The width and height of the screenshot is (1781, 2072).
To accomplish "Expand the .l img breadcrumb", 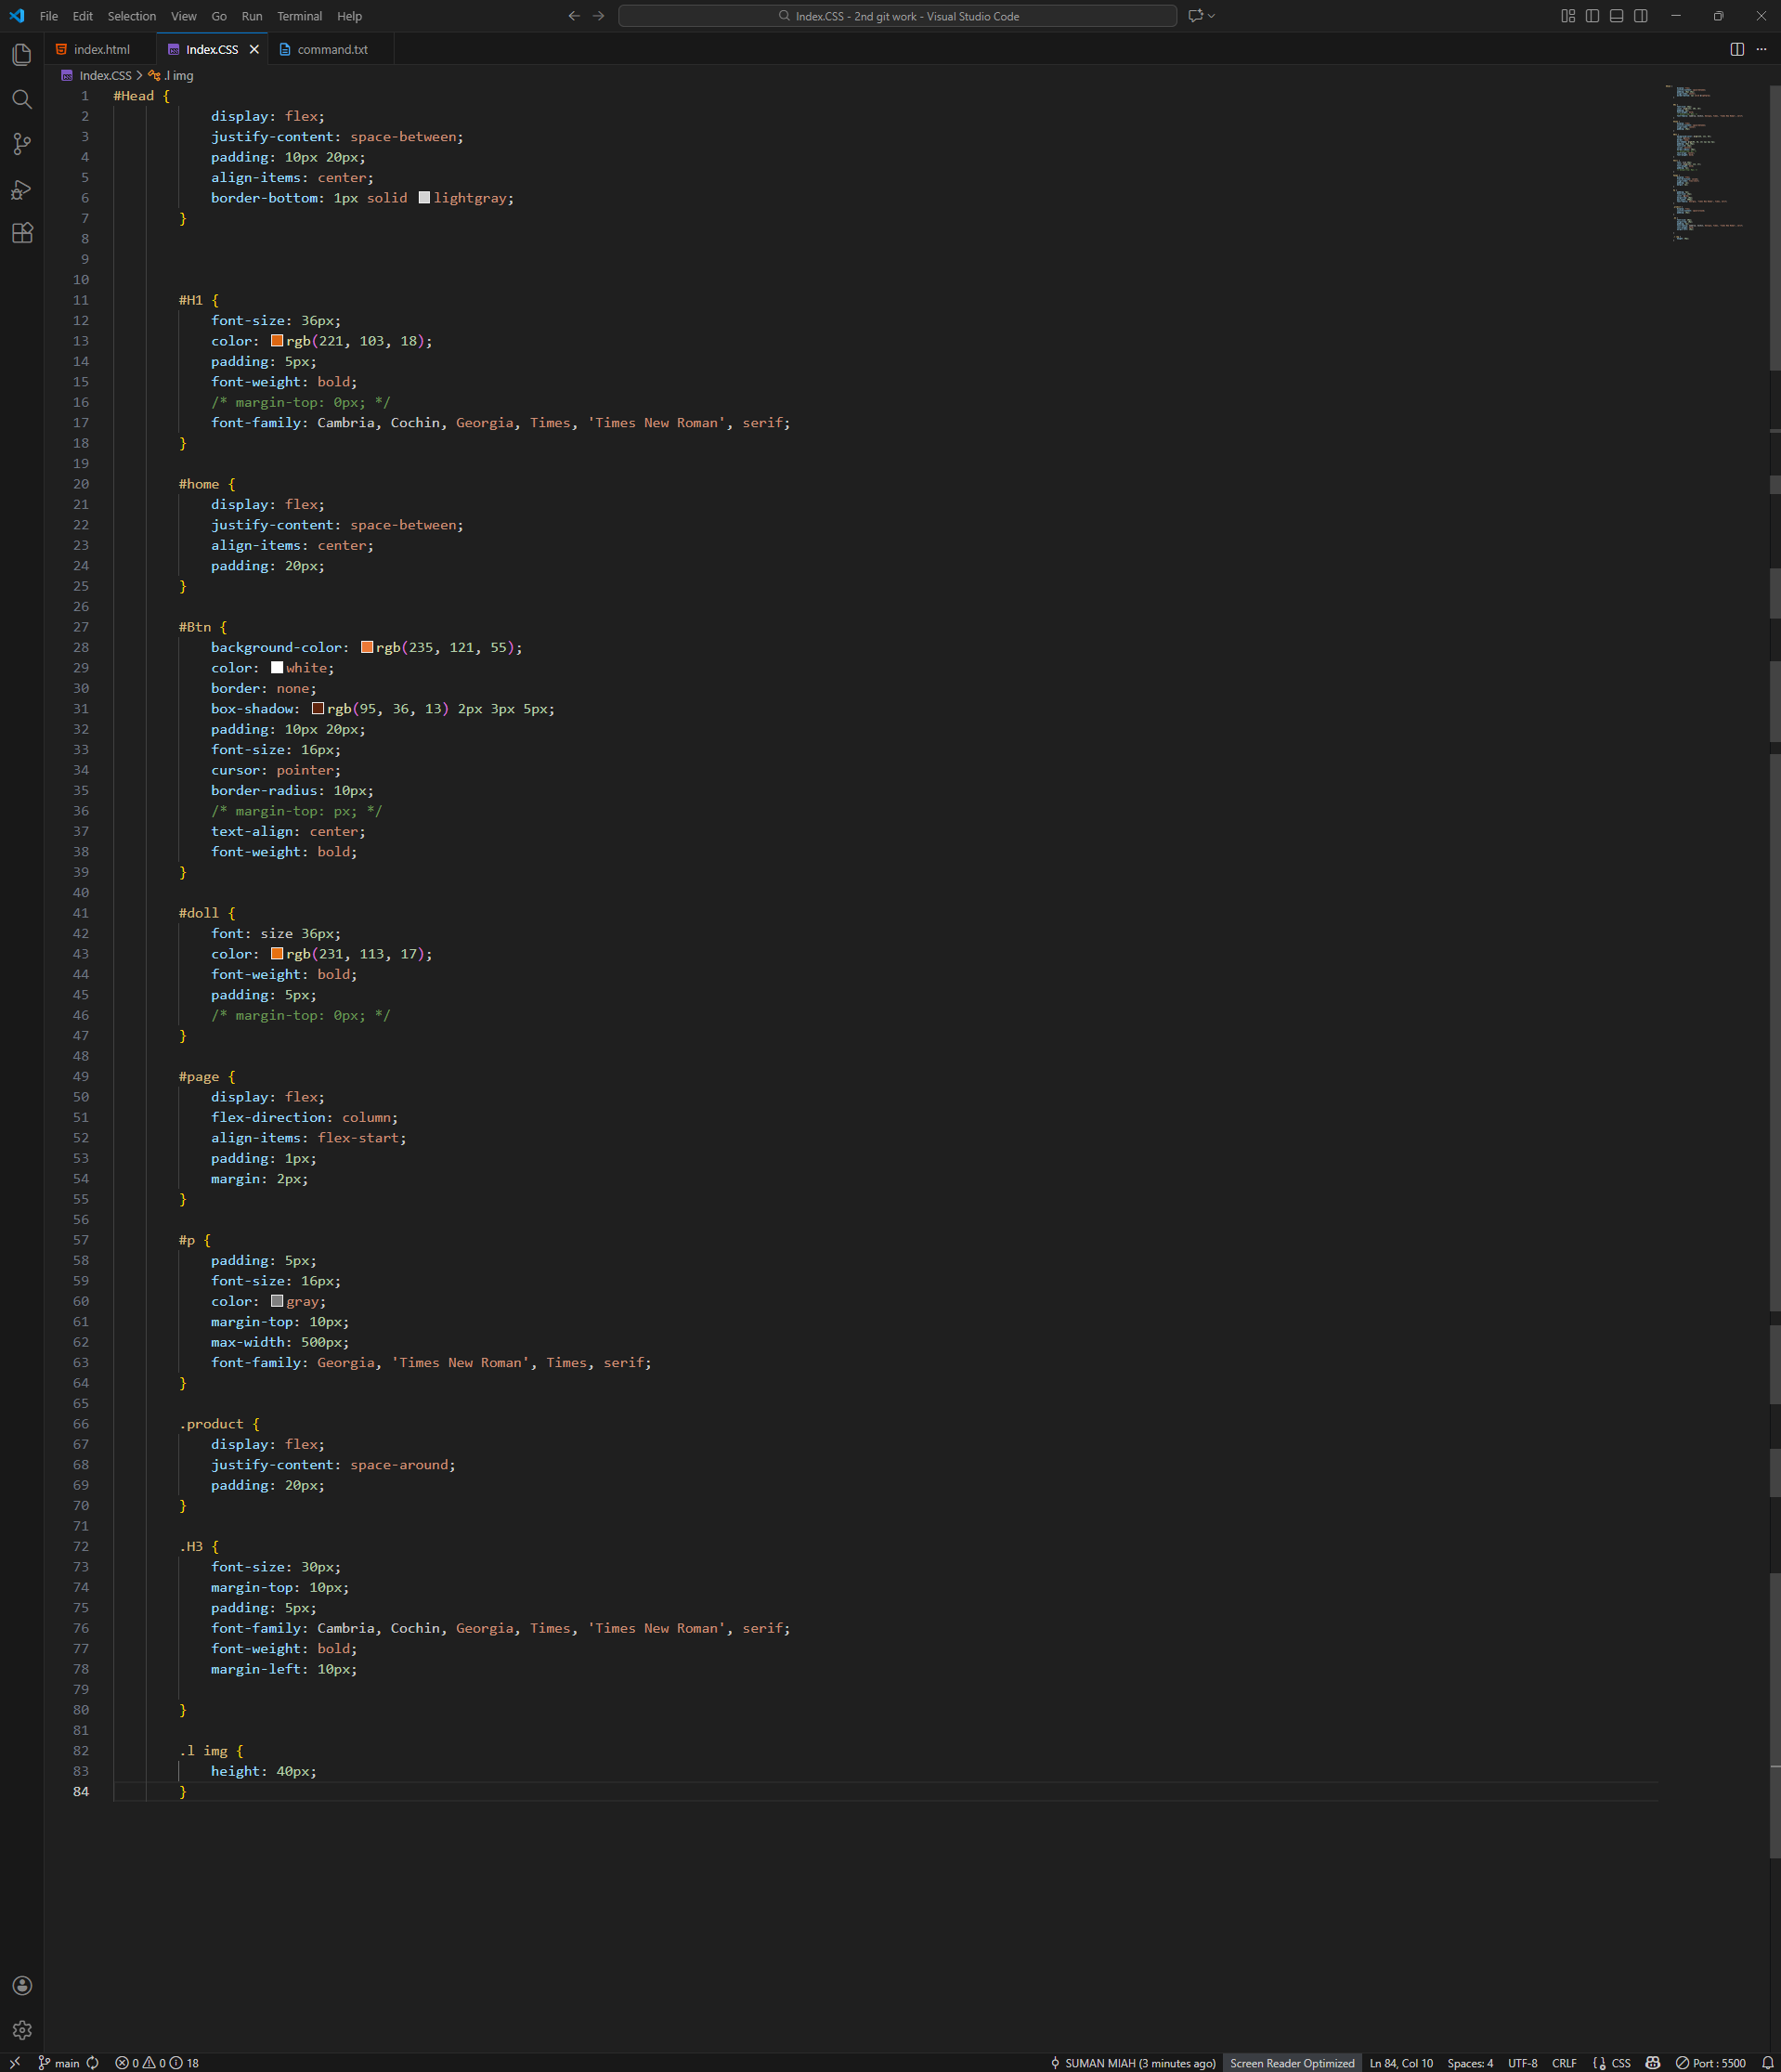I will (x=171, y=75).
